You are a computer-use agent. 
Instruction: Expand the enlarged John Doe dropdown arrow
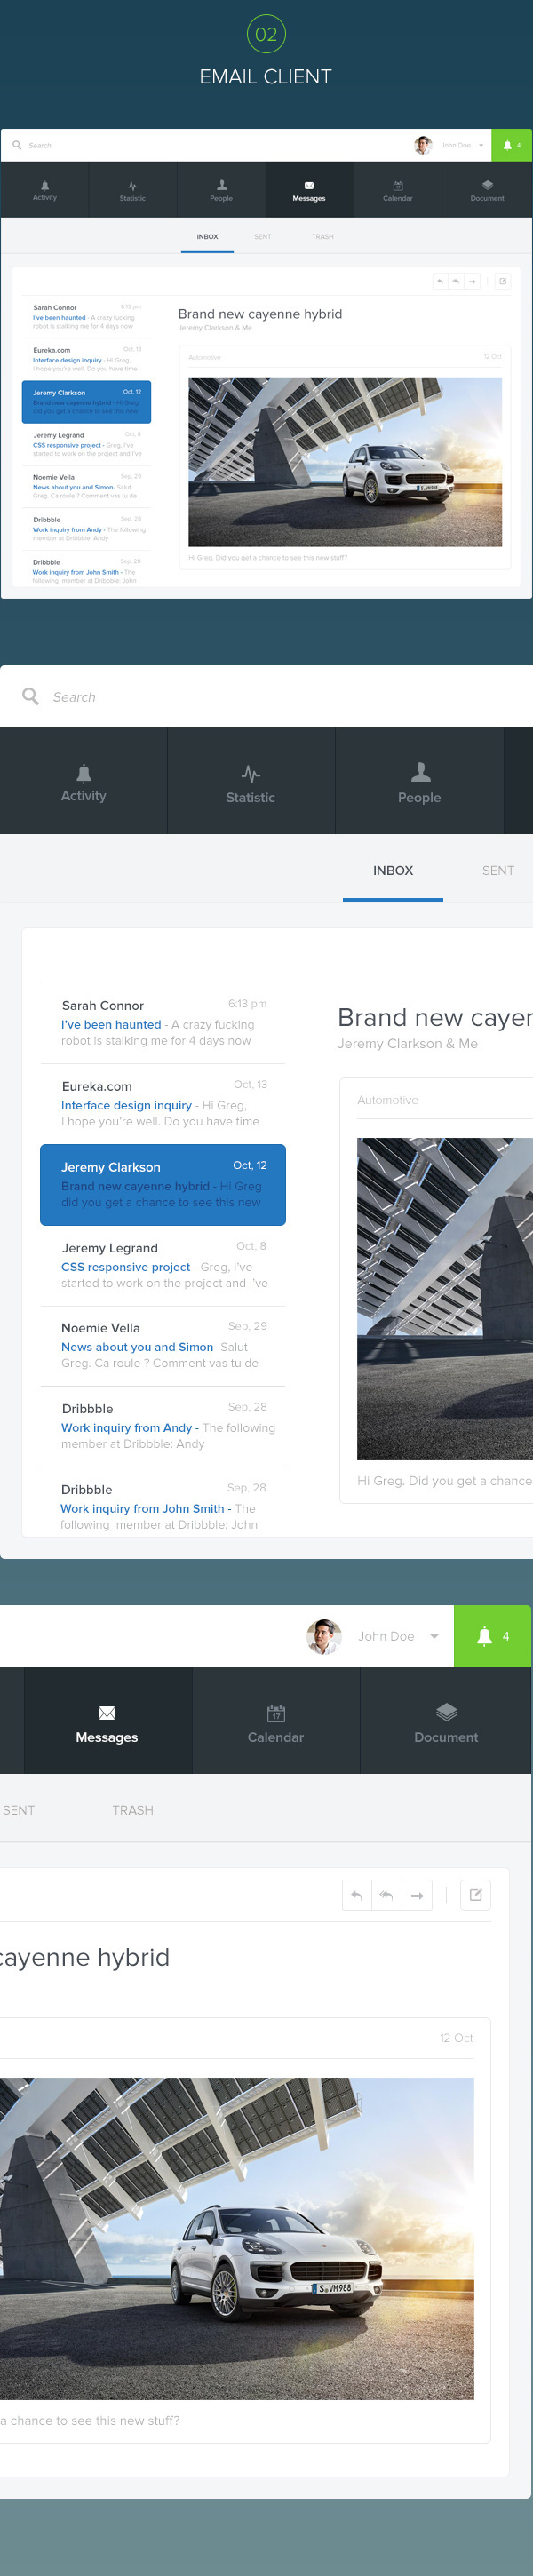coord(434,1637)
